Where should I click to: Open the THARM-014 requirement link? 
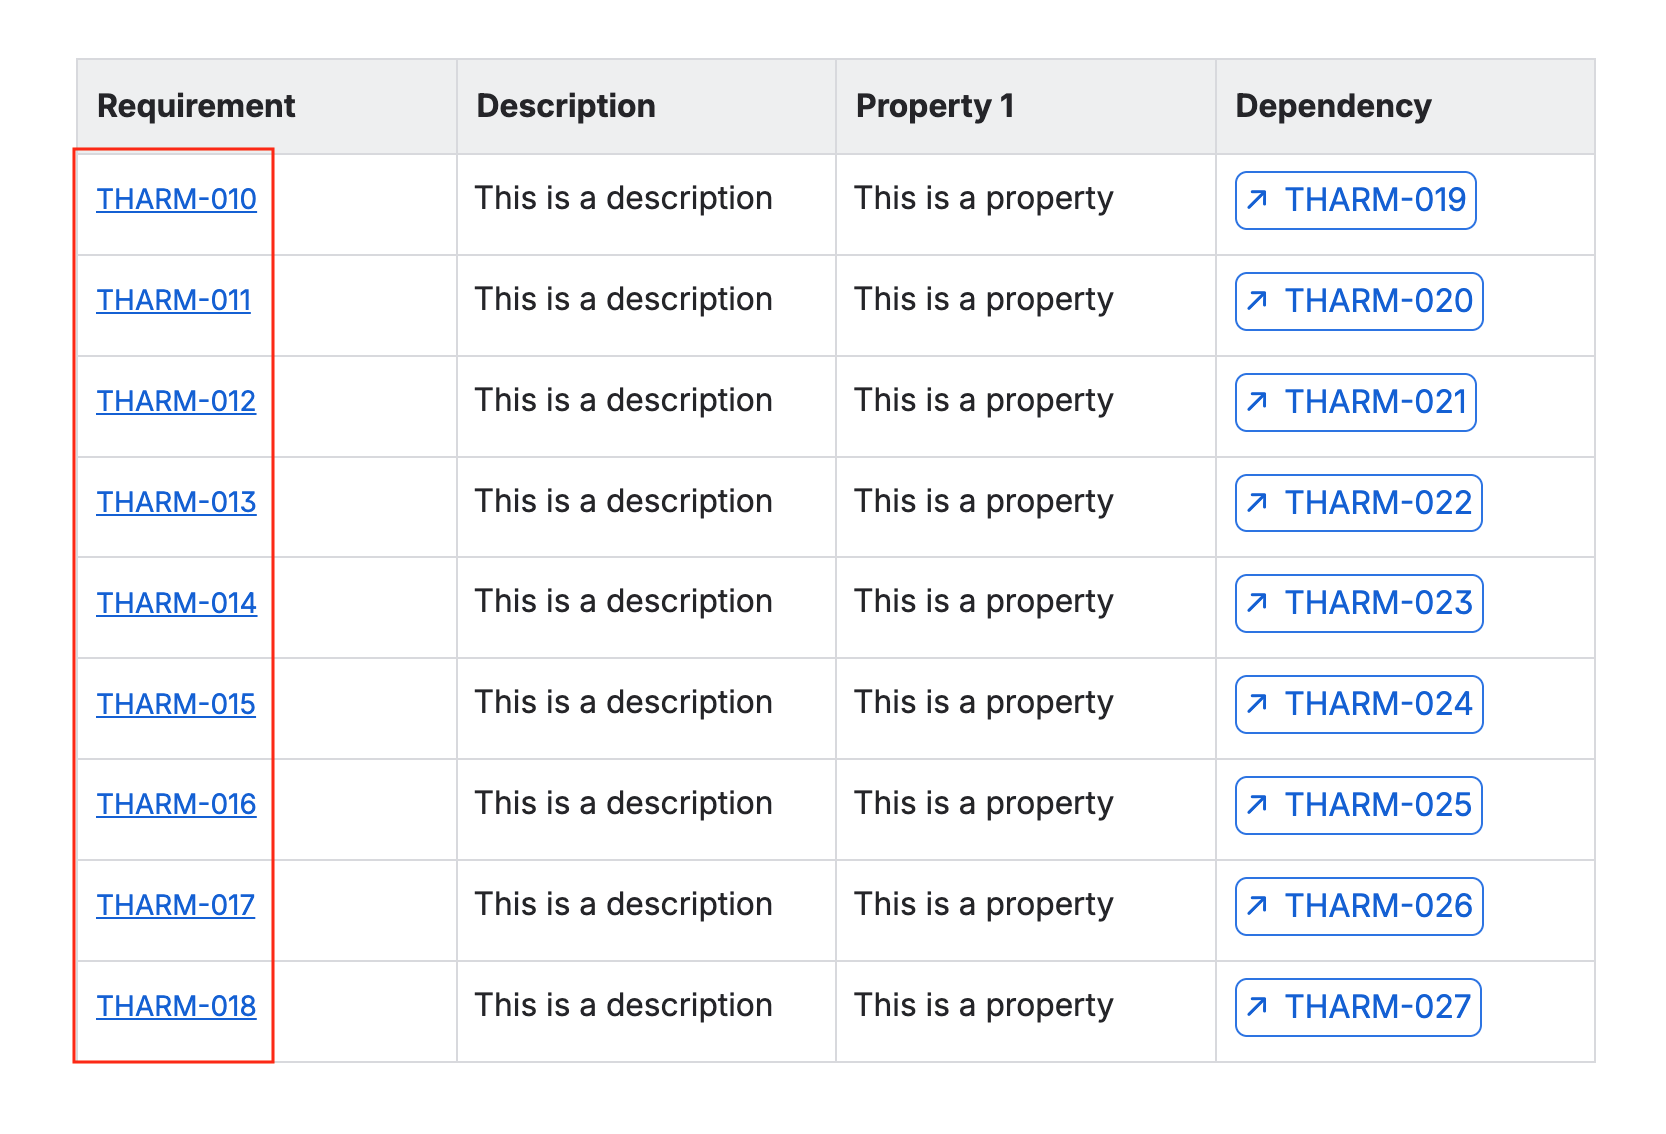[x=176, y=604]
